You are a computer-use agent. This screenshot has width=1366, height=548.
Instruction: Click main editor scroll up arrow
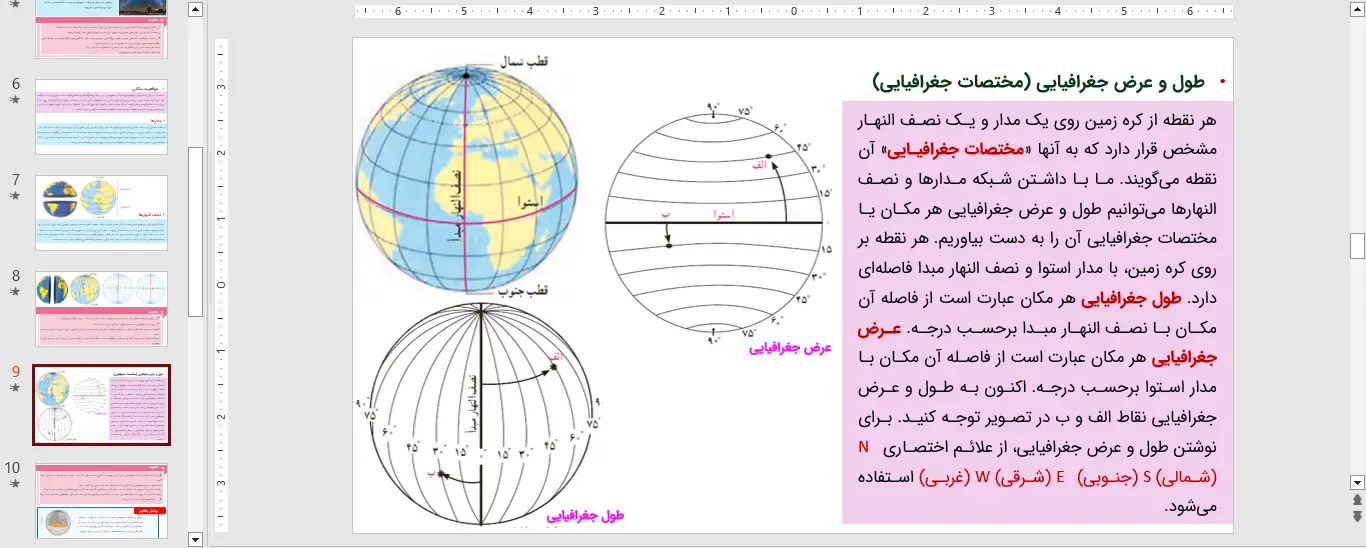click(x=1357, y=10)
